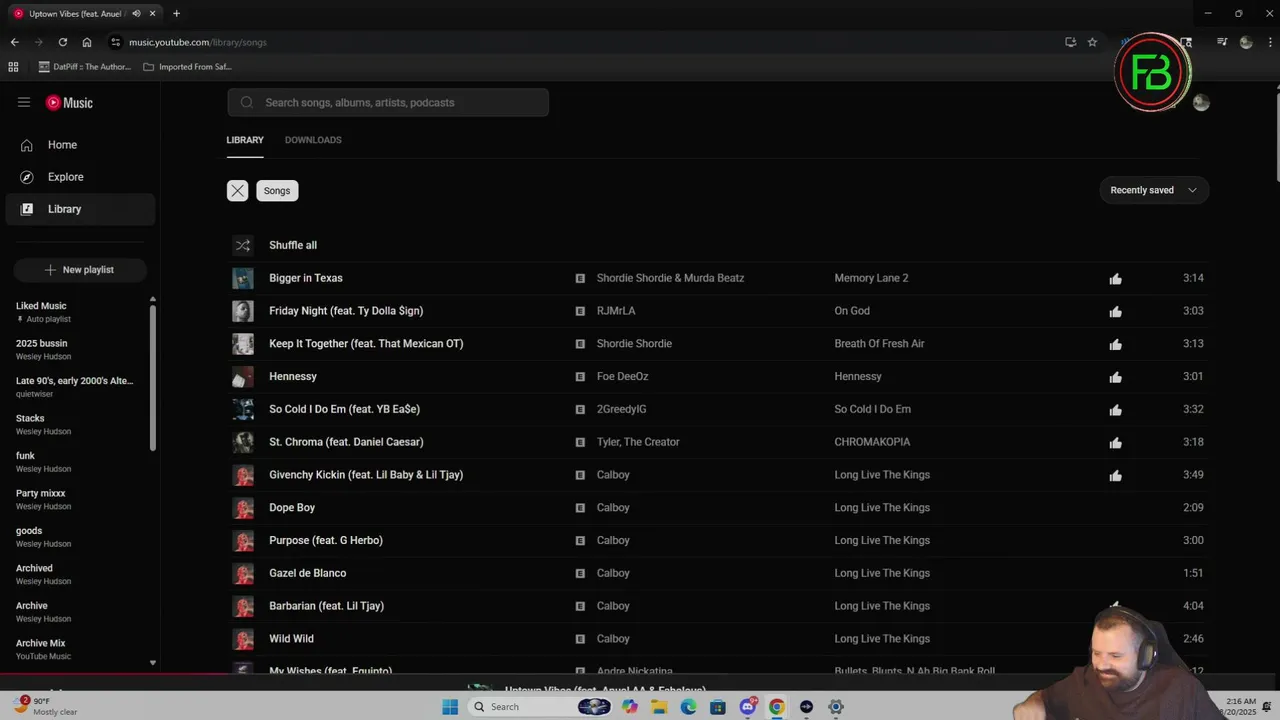Open album CHROMAKOPIA
Screen dimensions: 1280x720
click(872, 442)
